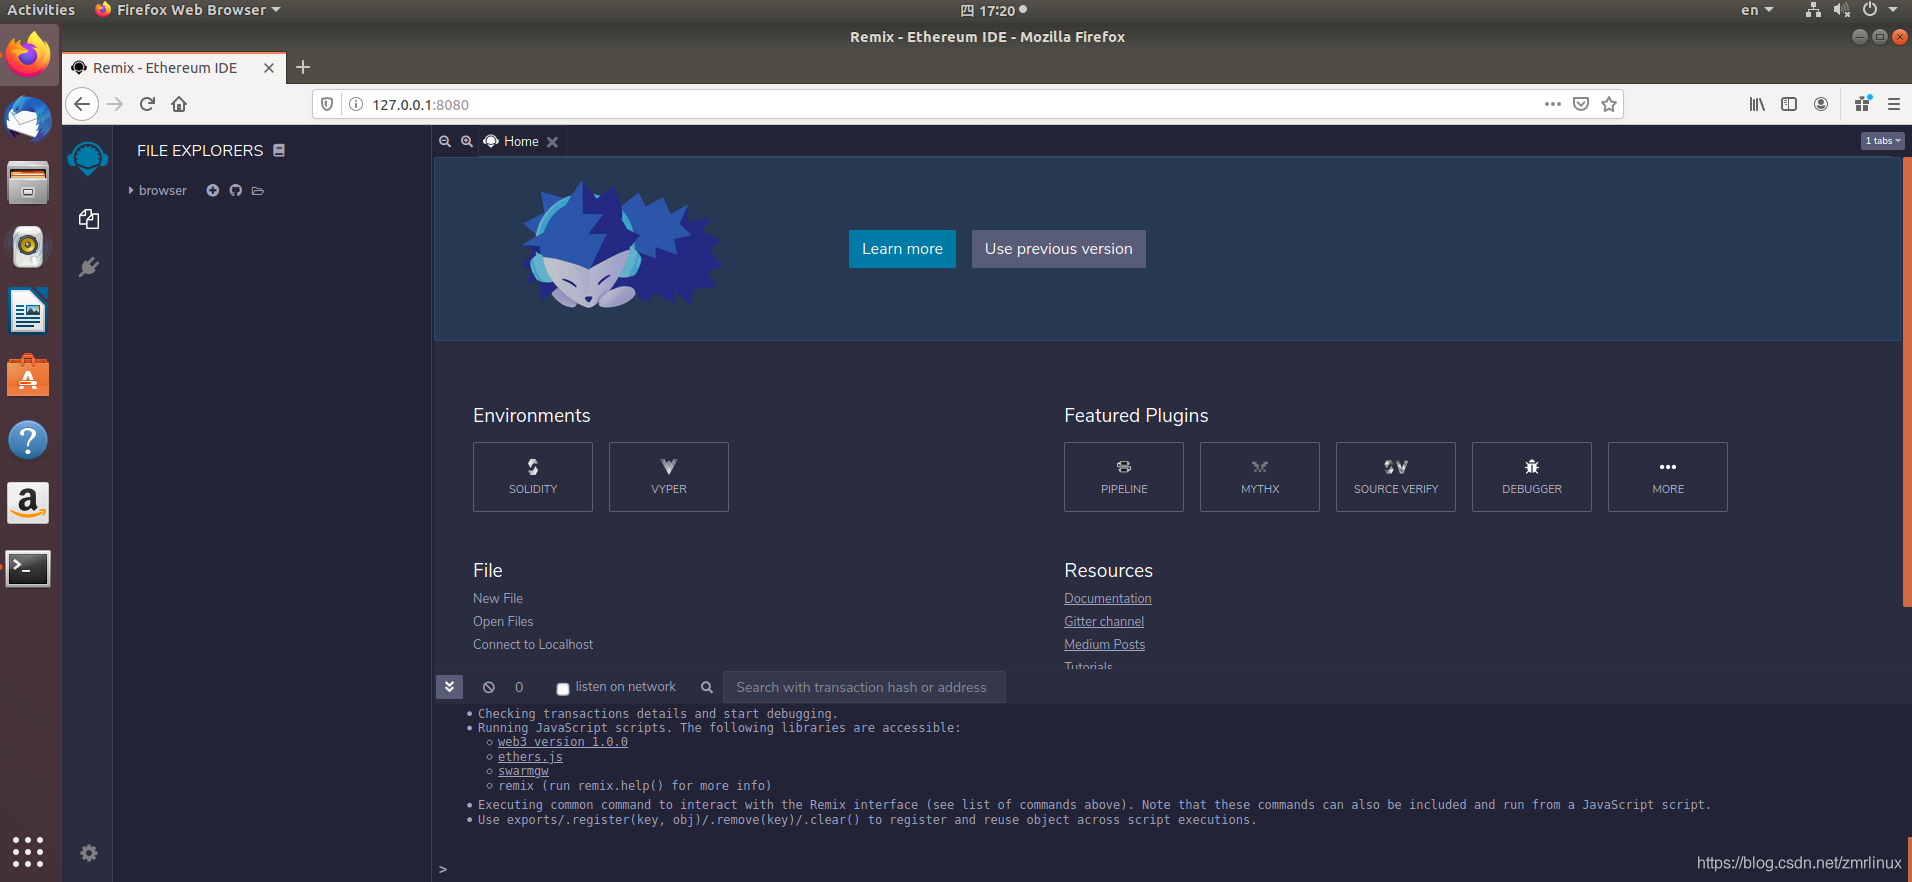
Task: Open the Medium Posts link
Action: (x=1105, y=644)
